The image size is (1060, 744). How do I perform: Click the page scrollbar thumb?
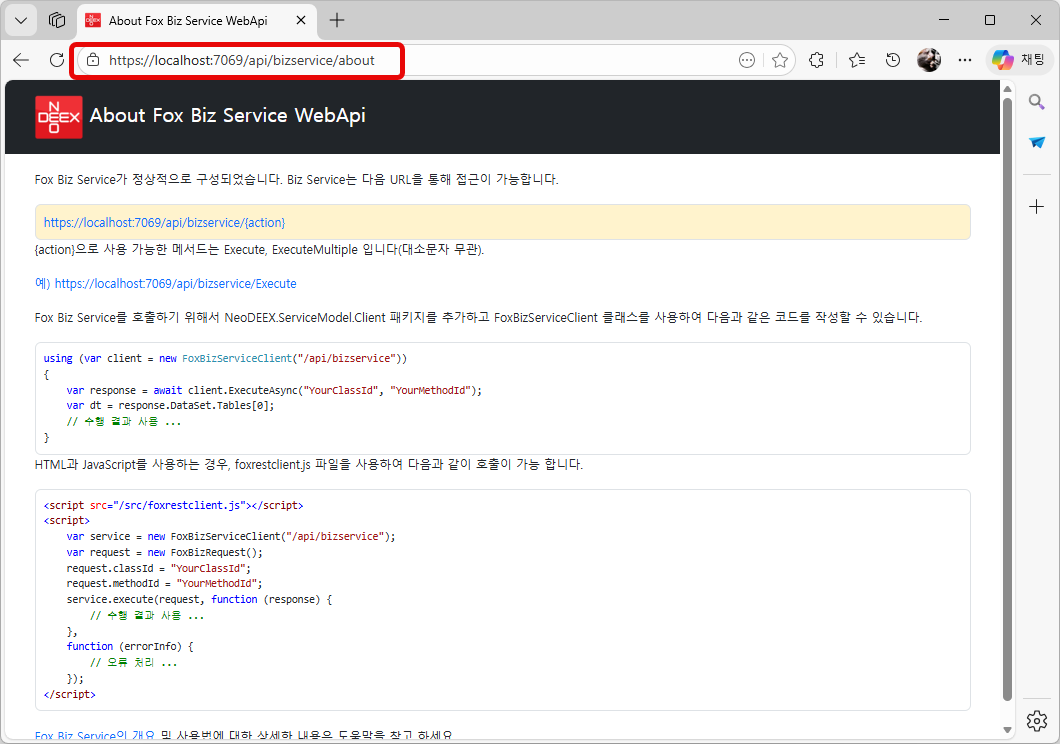click(x=1007, y=399)
